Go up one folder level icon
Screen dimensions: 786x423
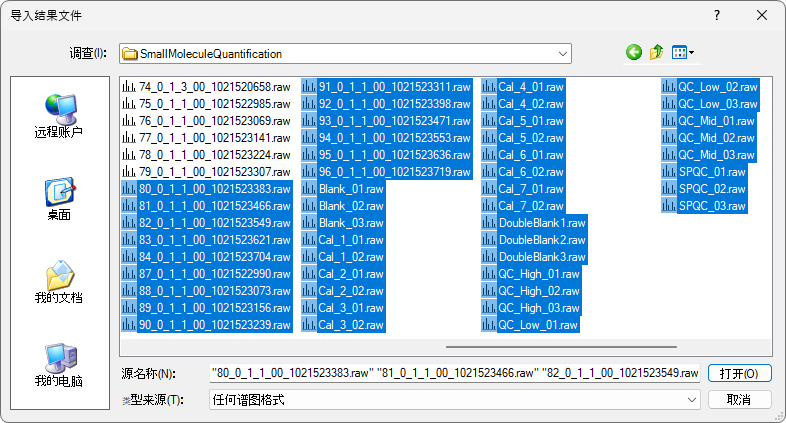(x=657, y=53)
